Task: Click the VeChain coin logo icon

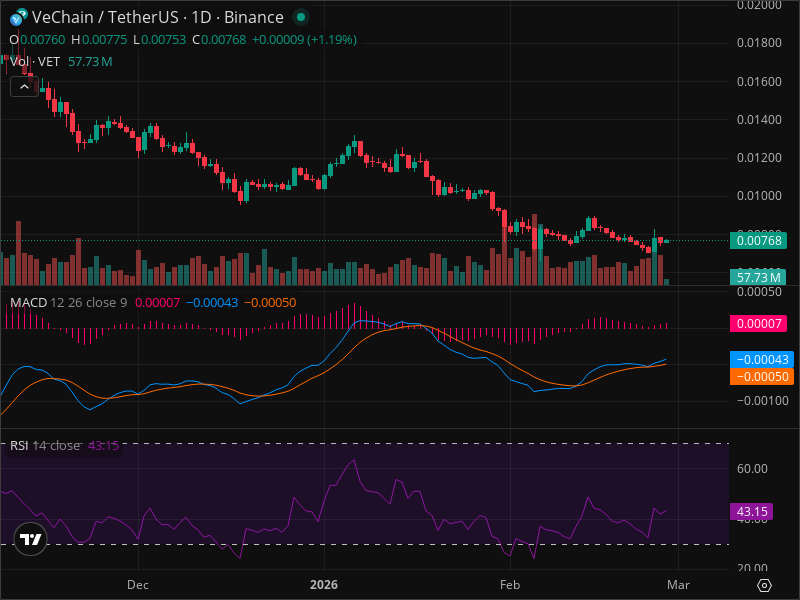Action: (19, 17)
